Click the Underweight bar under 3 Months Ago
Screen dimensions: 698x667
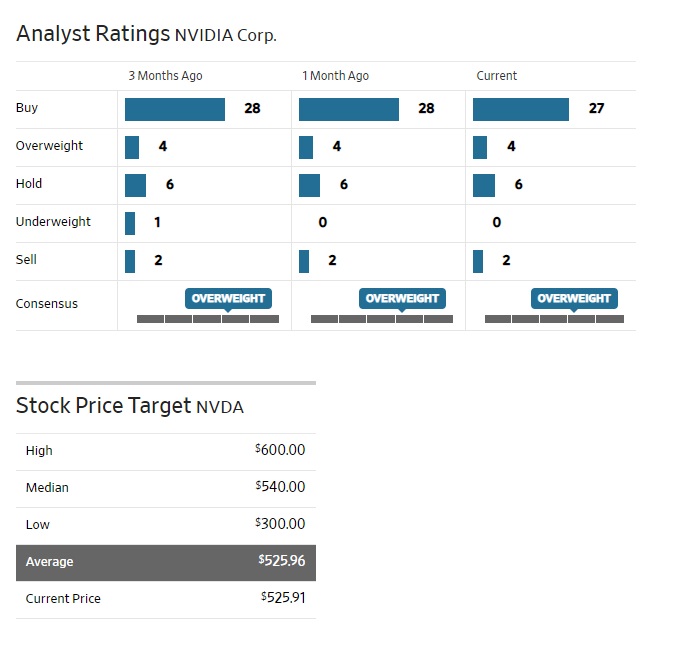point(130,223)
